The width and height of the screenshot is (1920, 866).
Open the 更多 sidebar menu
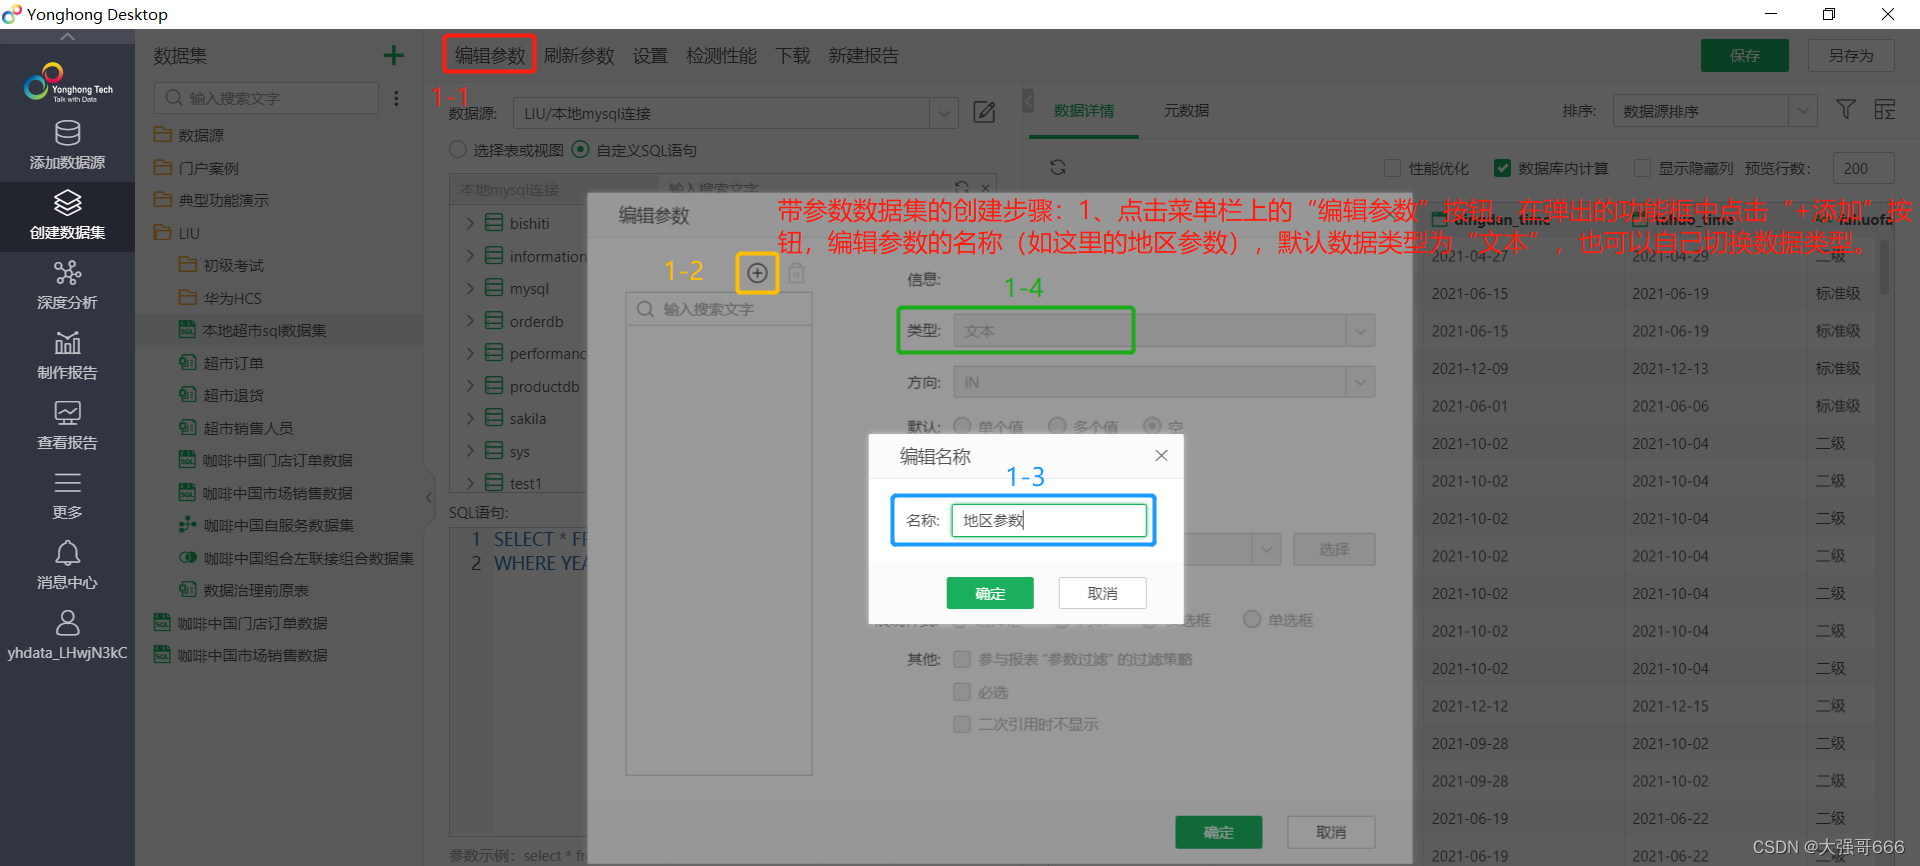tap(67, 496)
